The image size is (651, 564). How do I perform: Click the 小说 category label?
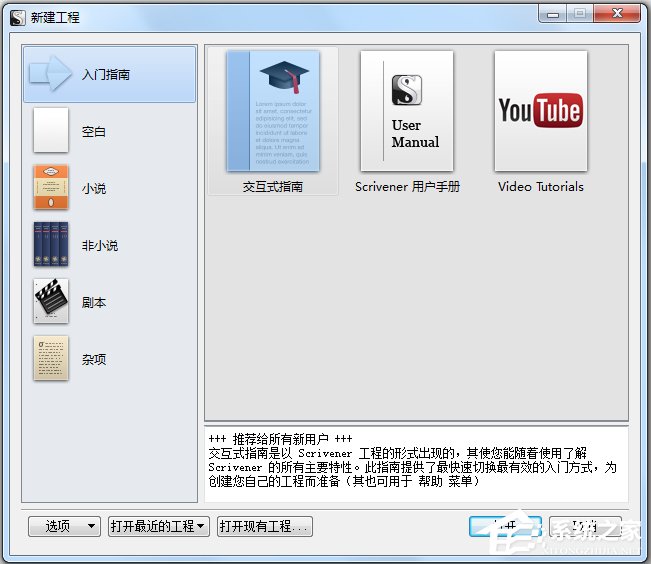tap(94, 189)
